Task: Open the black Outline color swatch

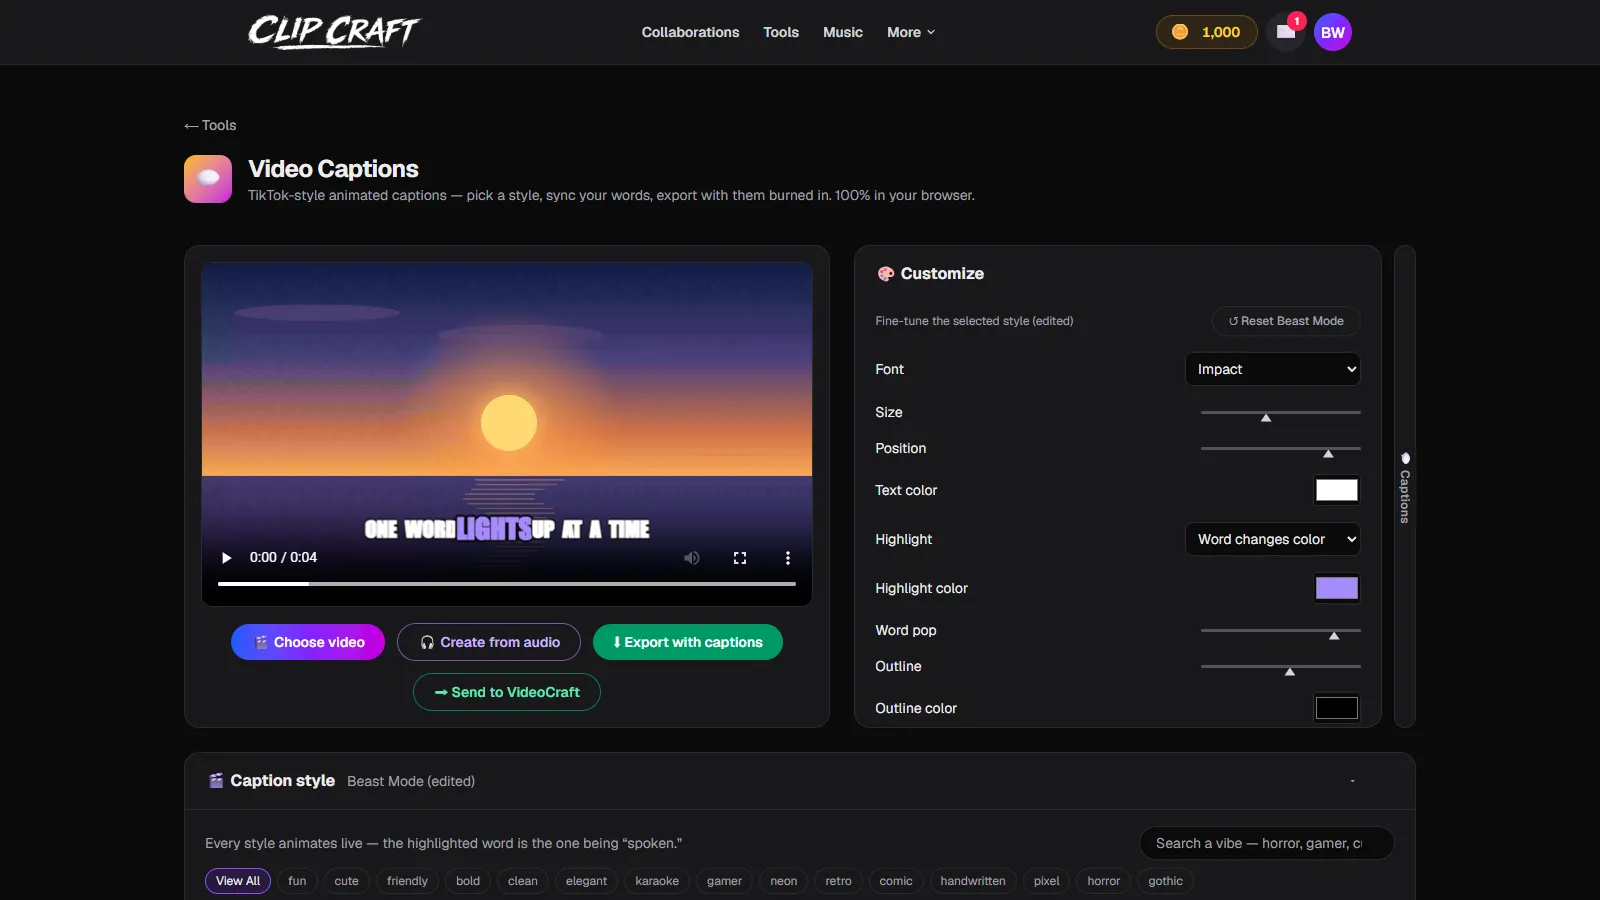Action: pos(1337,708)
